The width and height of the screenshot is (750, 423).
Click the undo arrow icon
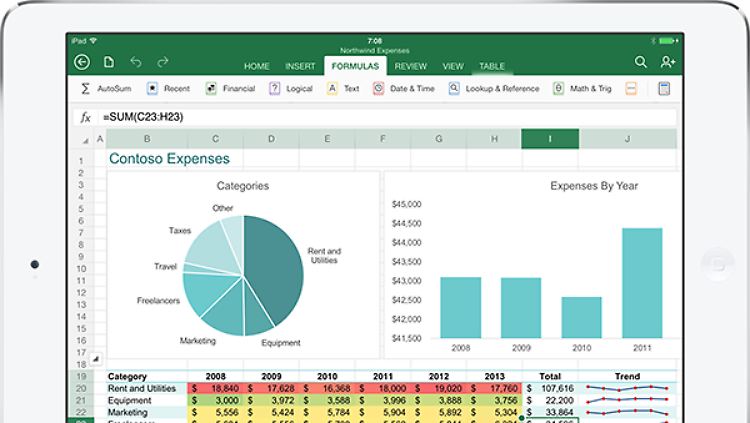click(136, 62)
